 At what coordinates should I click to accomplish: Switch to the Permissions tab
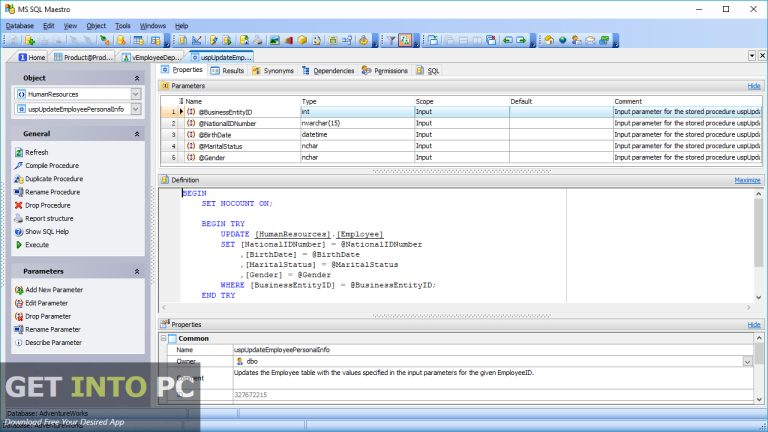tap(390, 71)
